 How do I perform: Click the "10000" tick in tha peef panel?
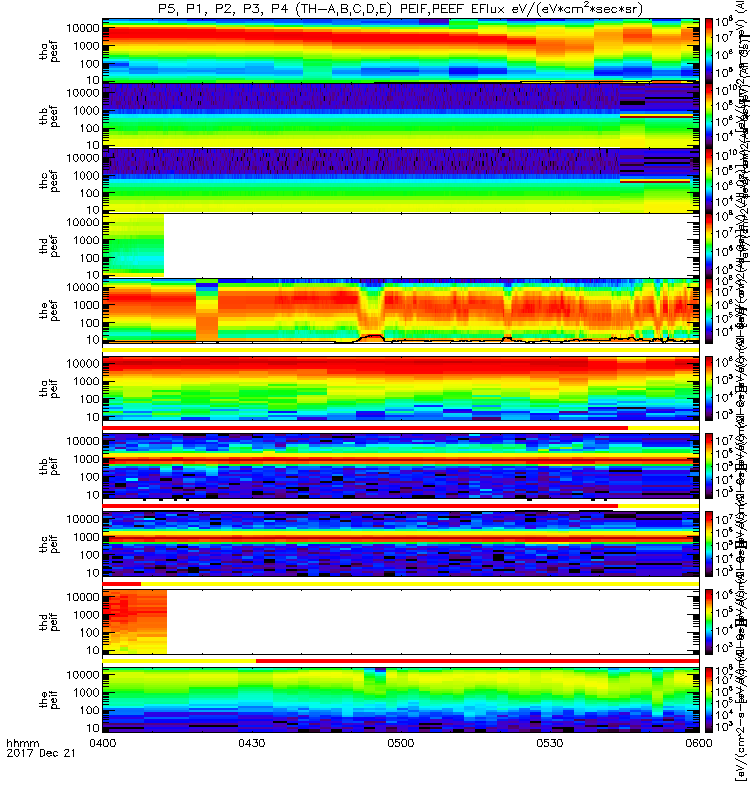coord(83,28)
